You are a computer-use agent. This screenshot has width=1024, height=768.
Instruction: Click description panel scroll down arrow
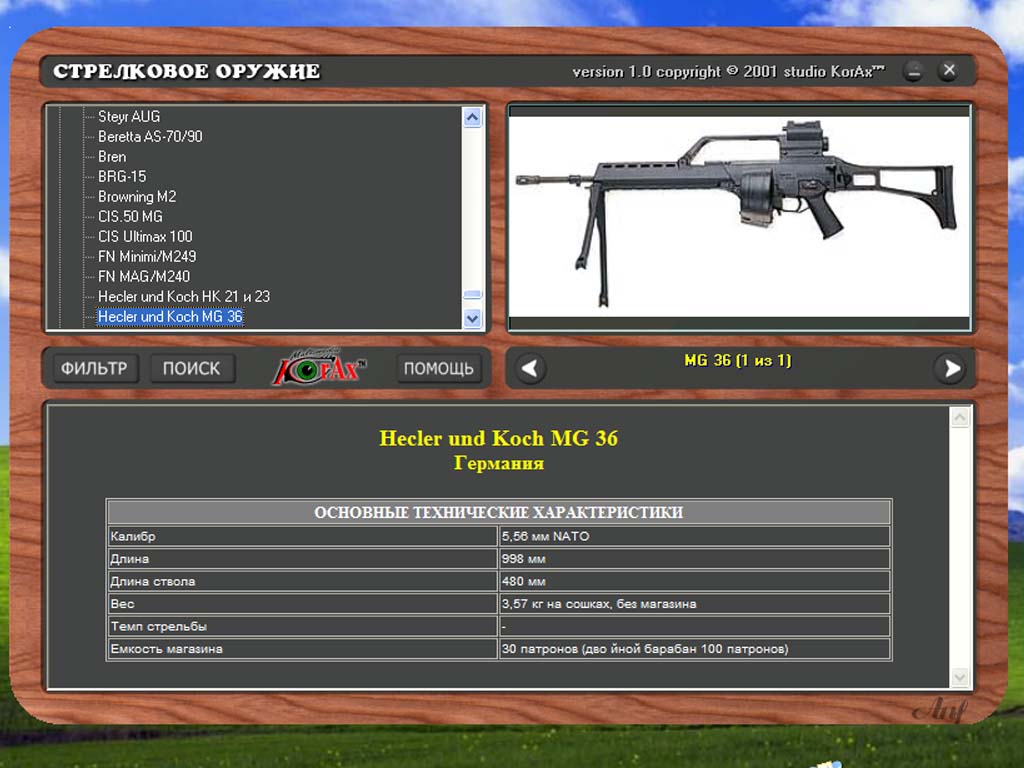tap(959, 677)
